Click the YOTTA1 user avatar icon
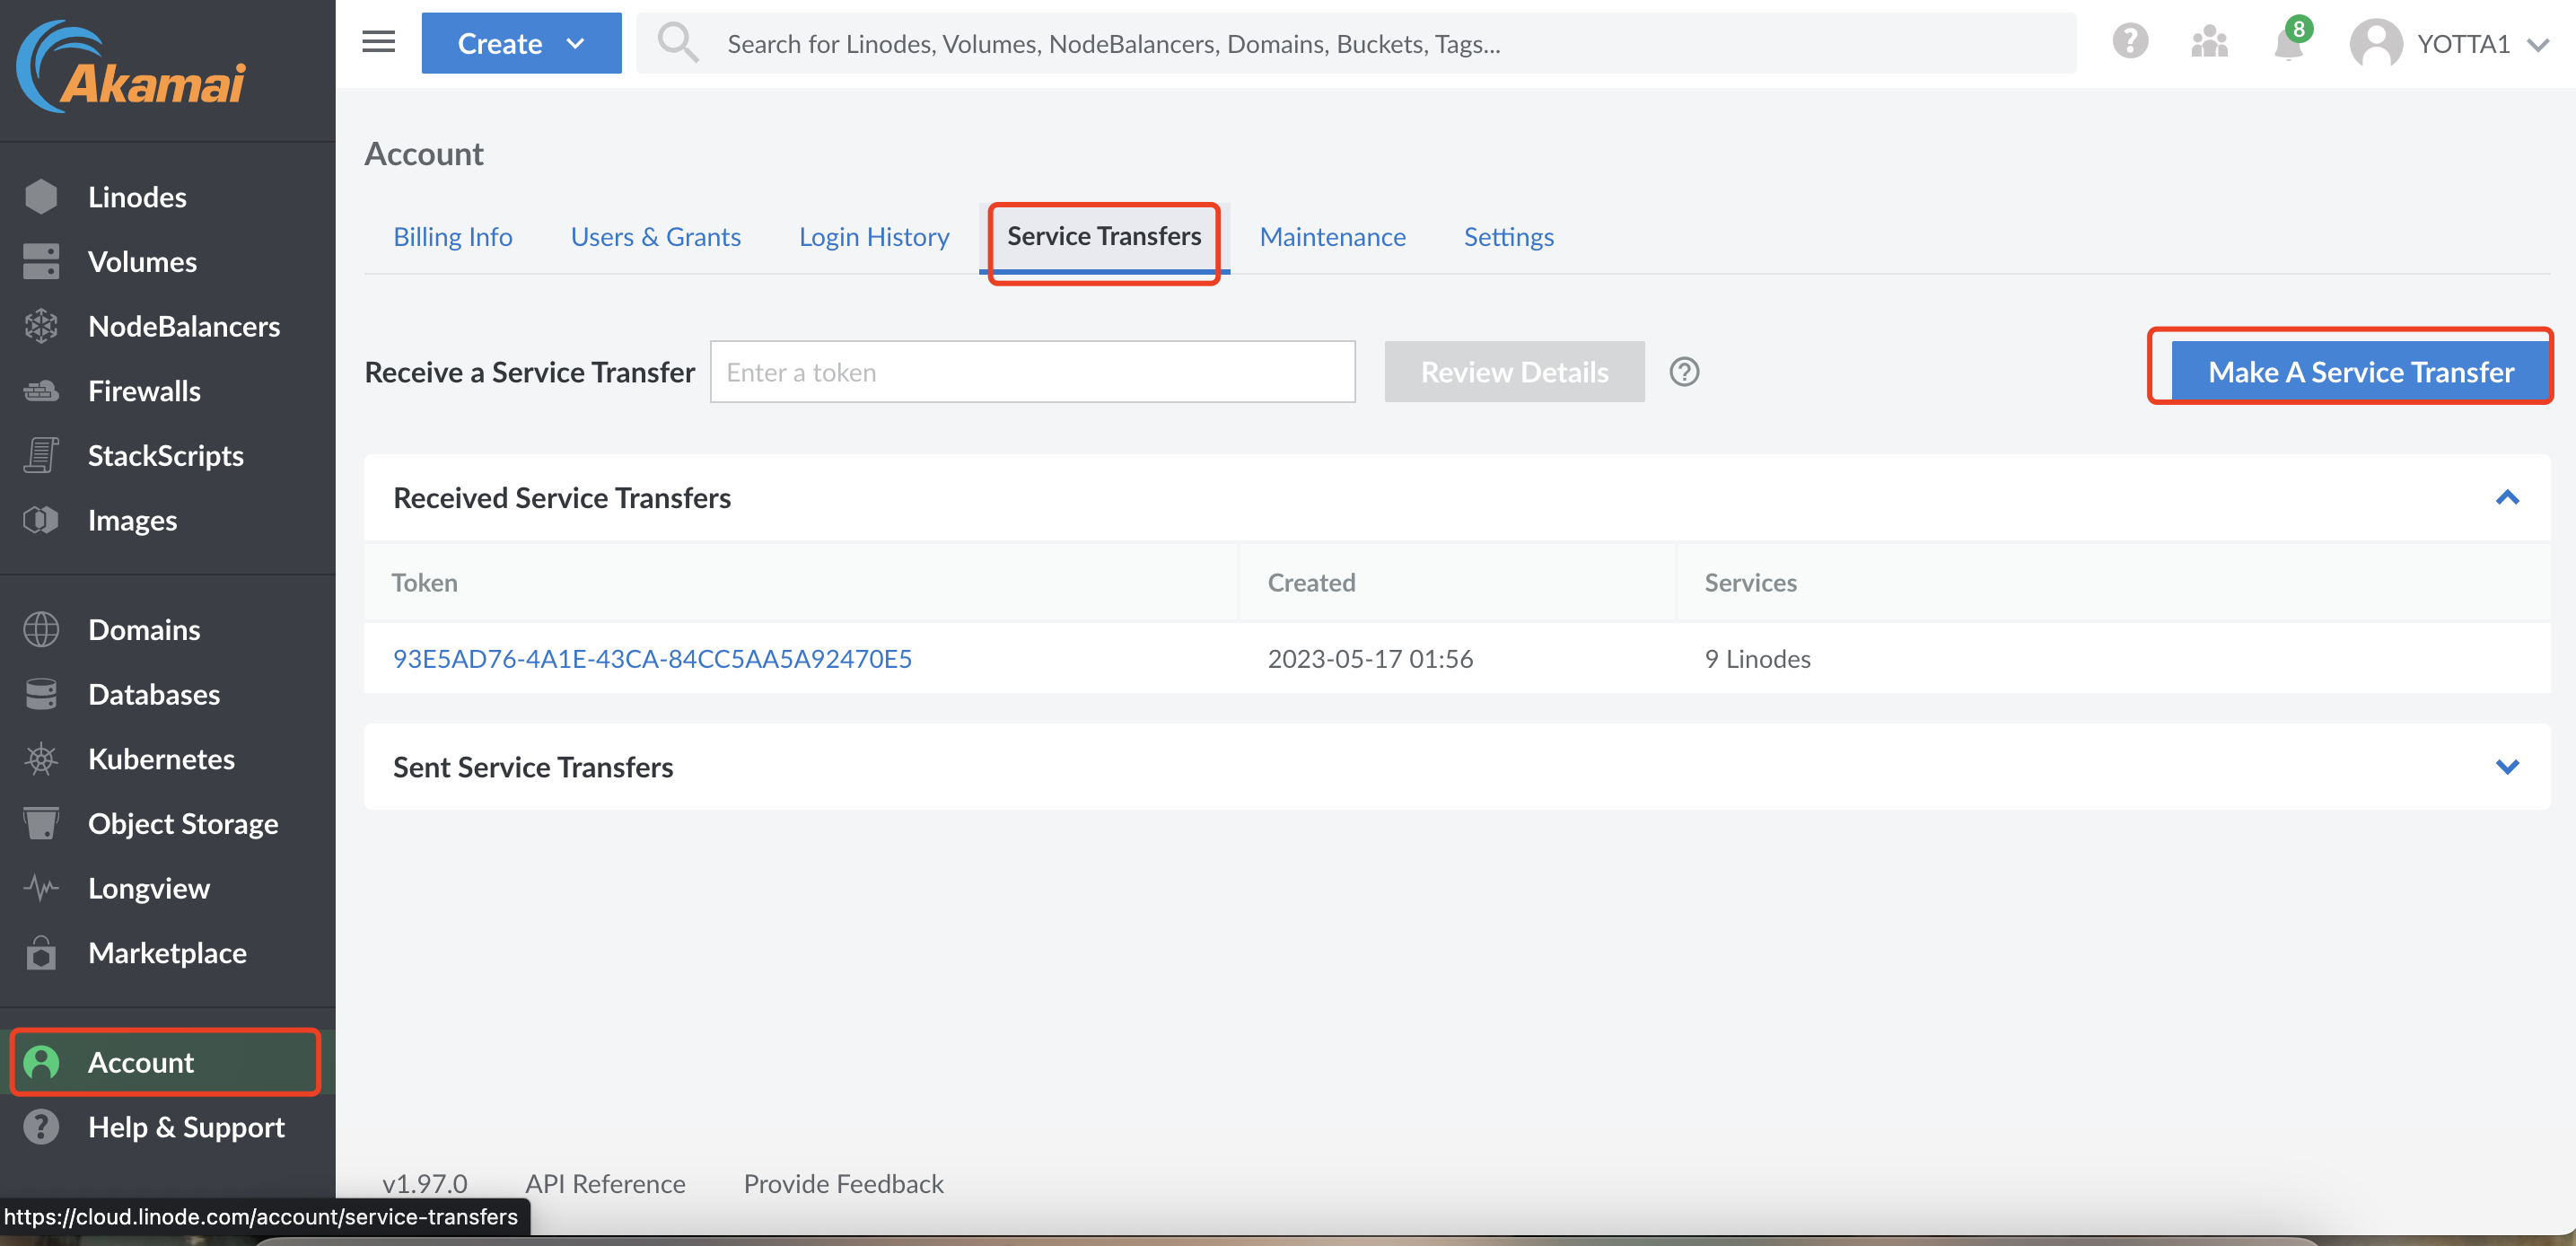 pyautogui.click(x=2375, y=43)
